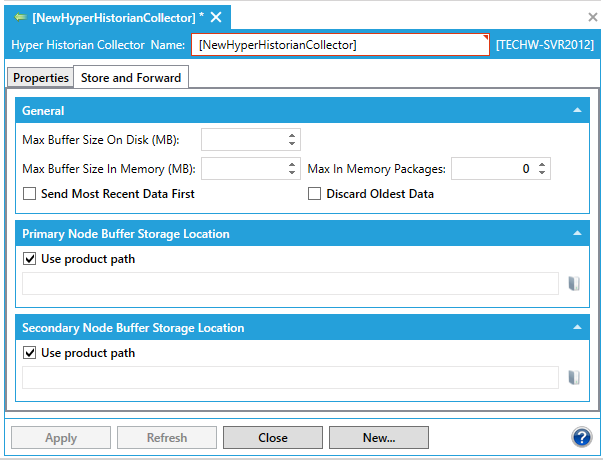Collapse Primary Node Buffer Storage Location section
The image size is (603, 460).
click(x=576, y=234)
